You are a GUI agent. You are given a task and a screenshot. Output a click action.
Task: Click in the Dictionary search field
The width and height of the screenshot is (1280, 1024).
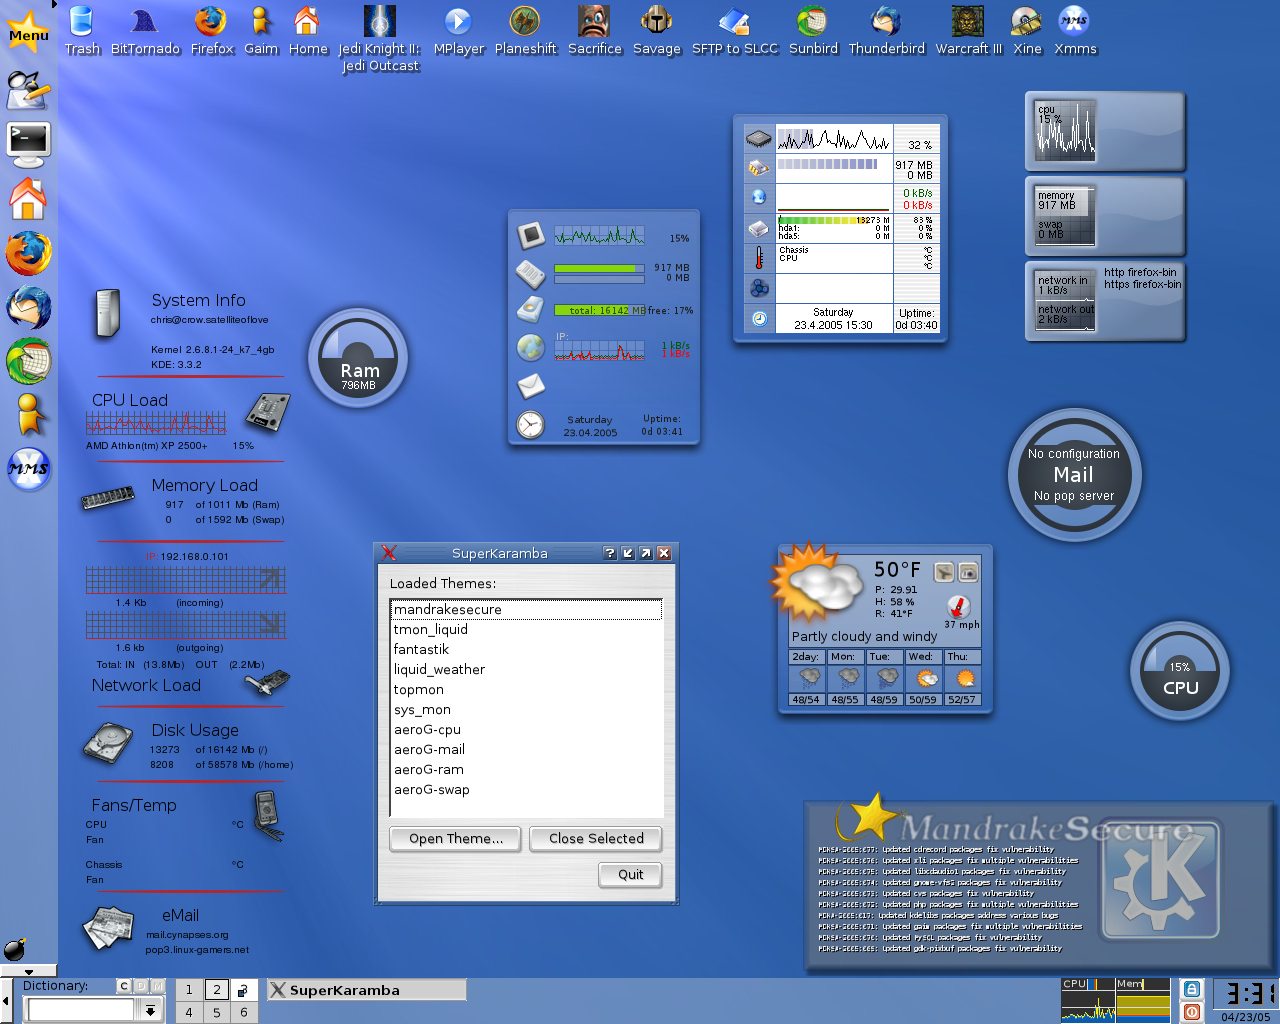pos(81,1011)
